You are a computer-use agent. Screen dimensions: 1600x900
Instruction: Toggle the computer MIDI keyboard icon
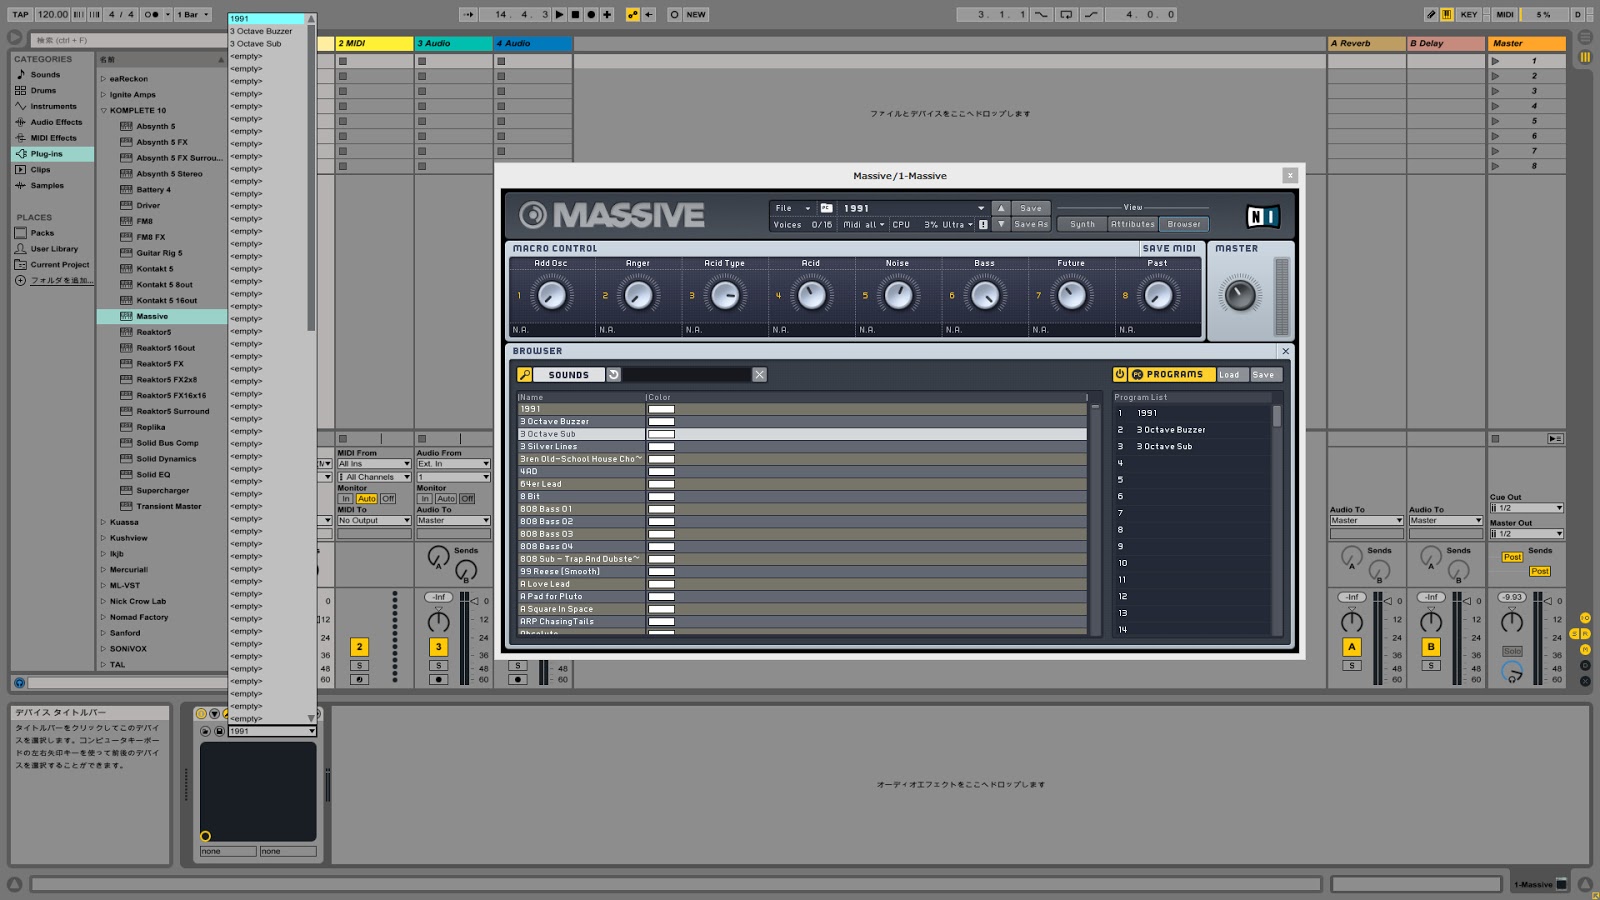pos(1447,14)
